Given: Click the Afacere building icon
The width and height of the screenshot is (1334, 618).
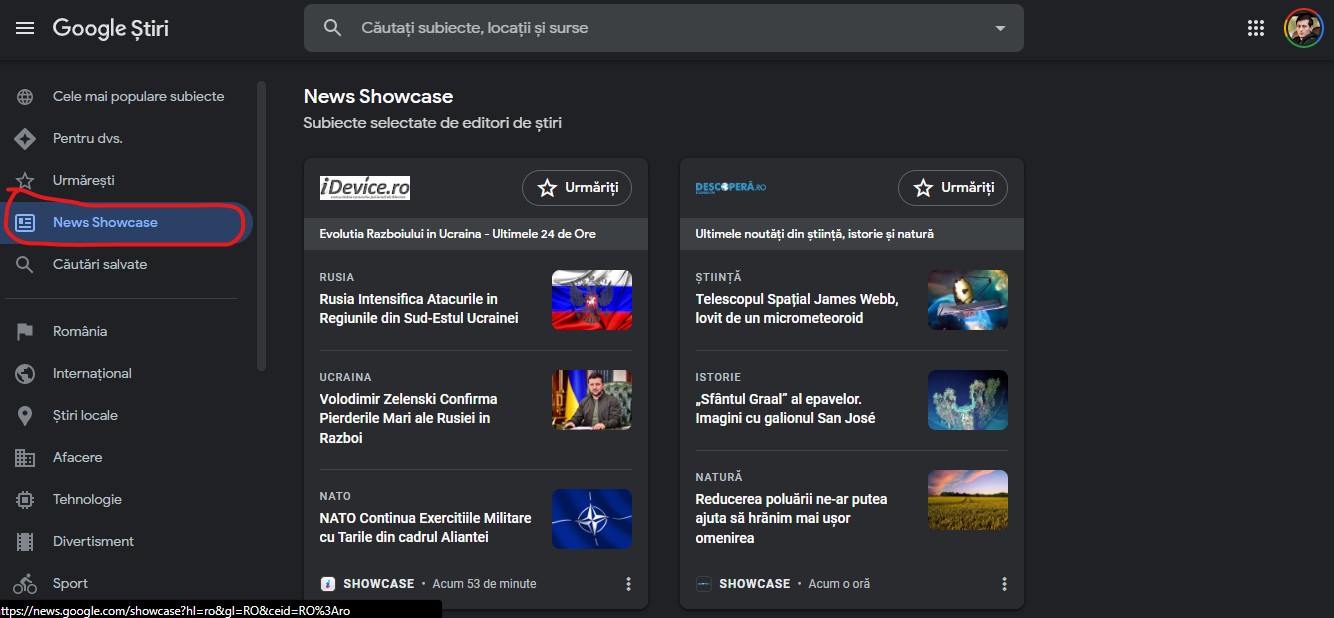Looking at the screenshot, I should click(x=25, y=458).
